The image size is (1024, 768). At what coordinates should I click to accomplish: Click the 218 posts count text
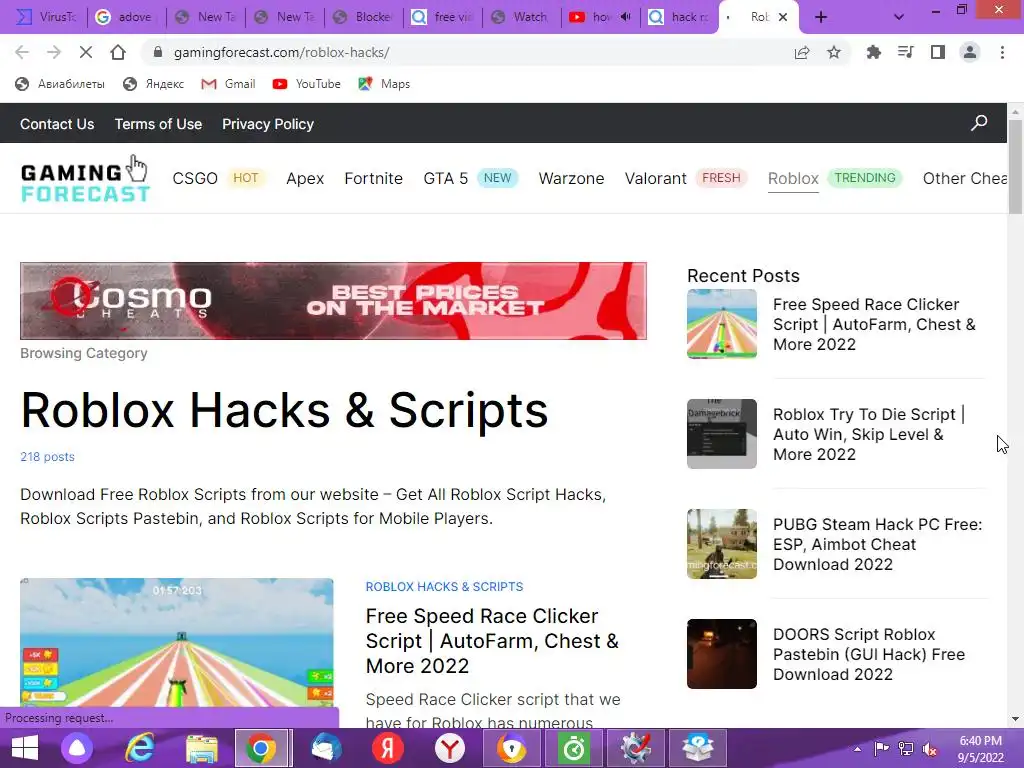coord(47,456)
